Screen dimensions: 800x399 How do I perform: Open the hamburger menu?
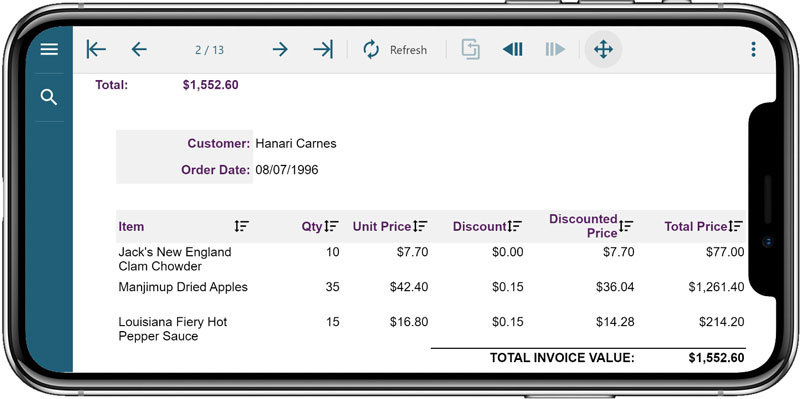point(49,49)
